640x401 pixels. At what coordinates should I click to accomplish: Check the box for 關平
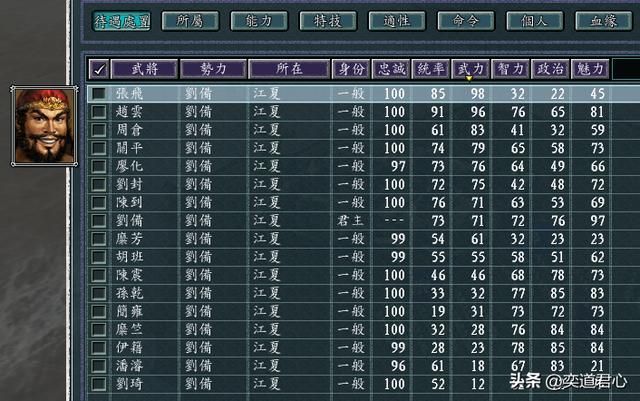[99, 148]
